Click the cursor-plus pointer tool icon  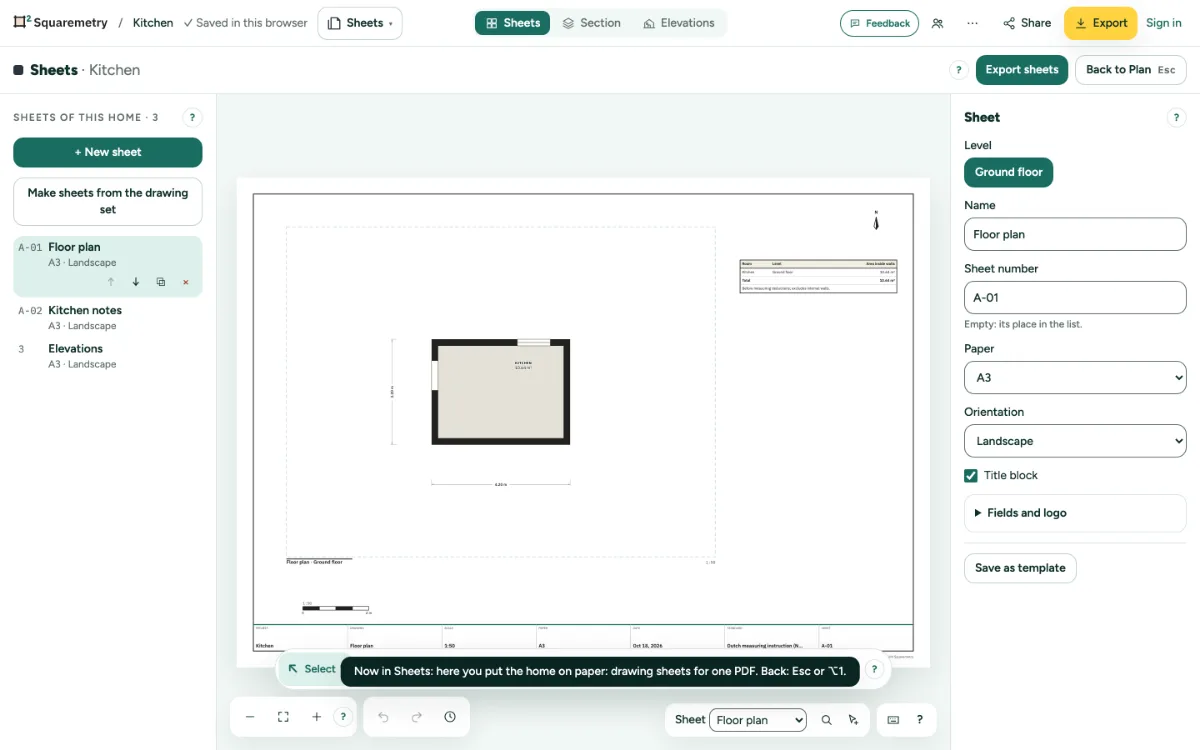(x=853, y=720)
